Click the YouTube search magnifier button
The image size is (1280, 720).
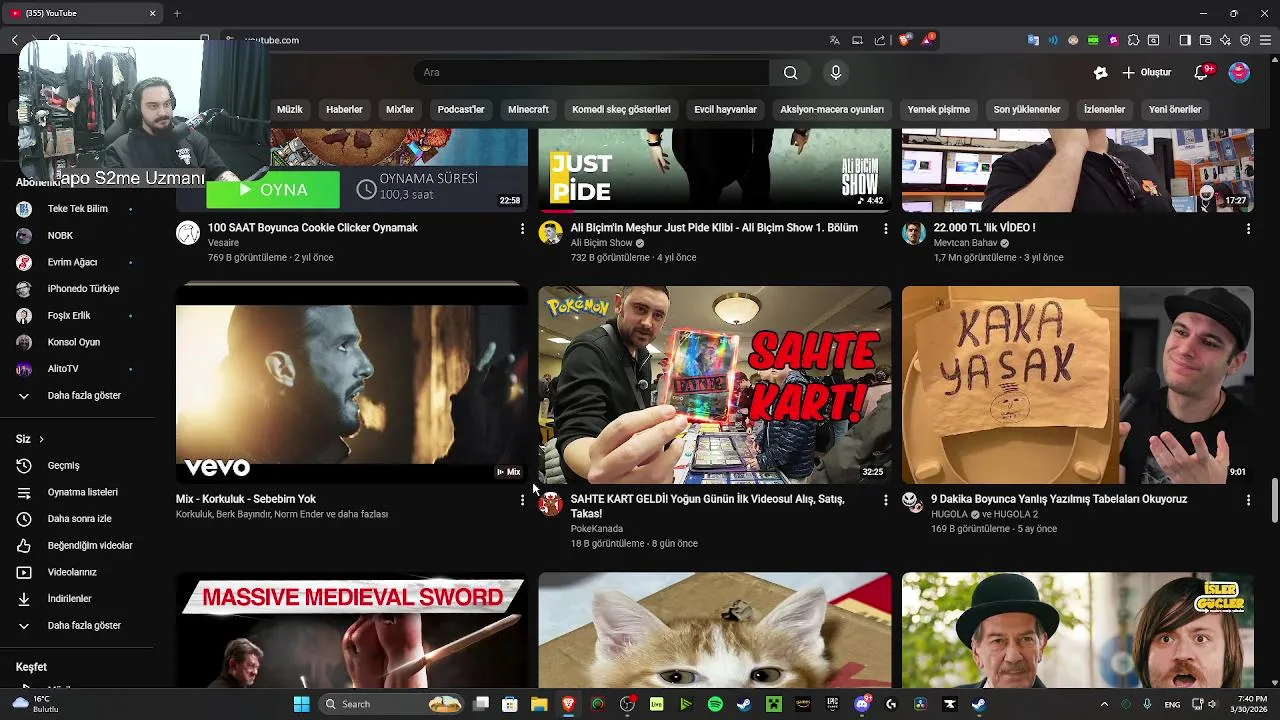tap(790, 72)
